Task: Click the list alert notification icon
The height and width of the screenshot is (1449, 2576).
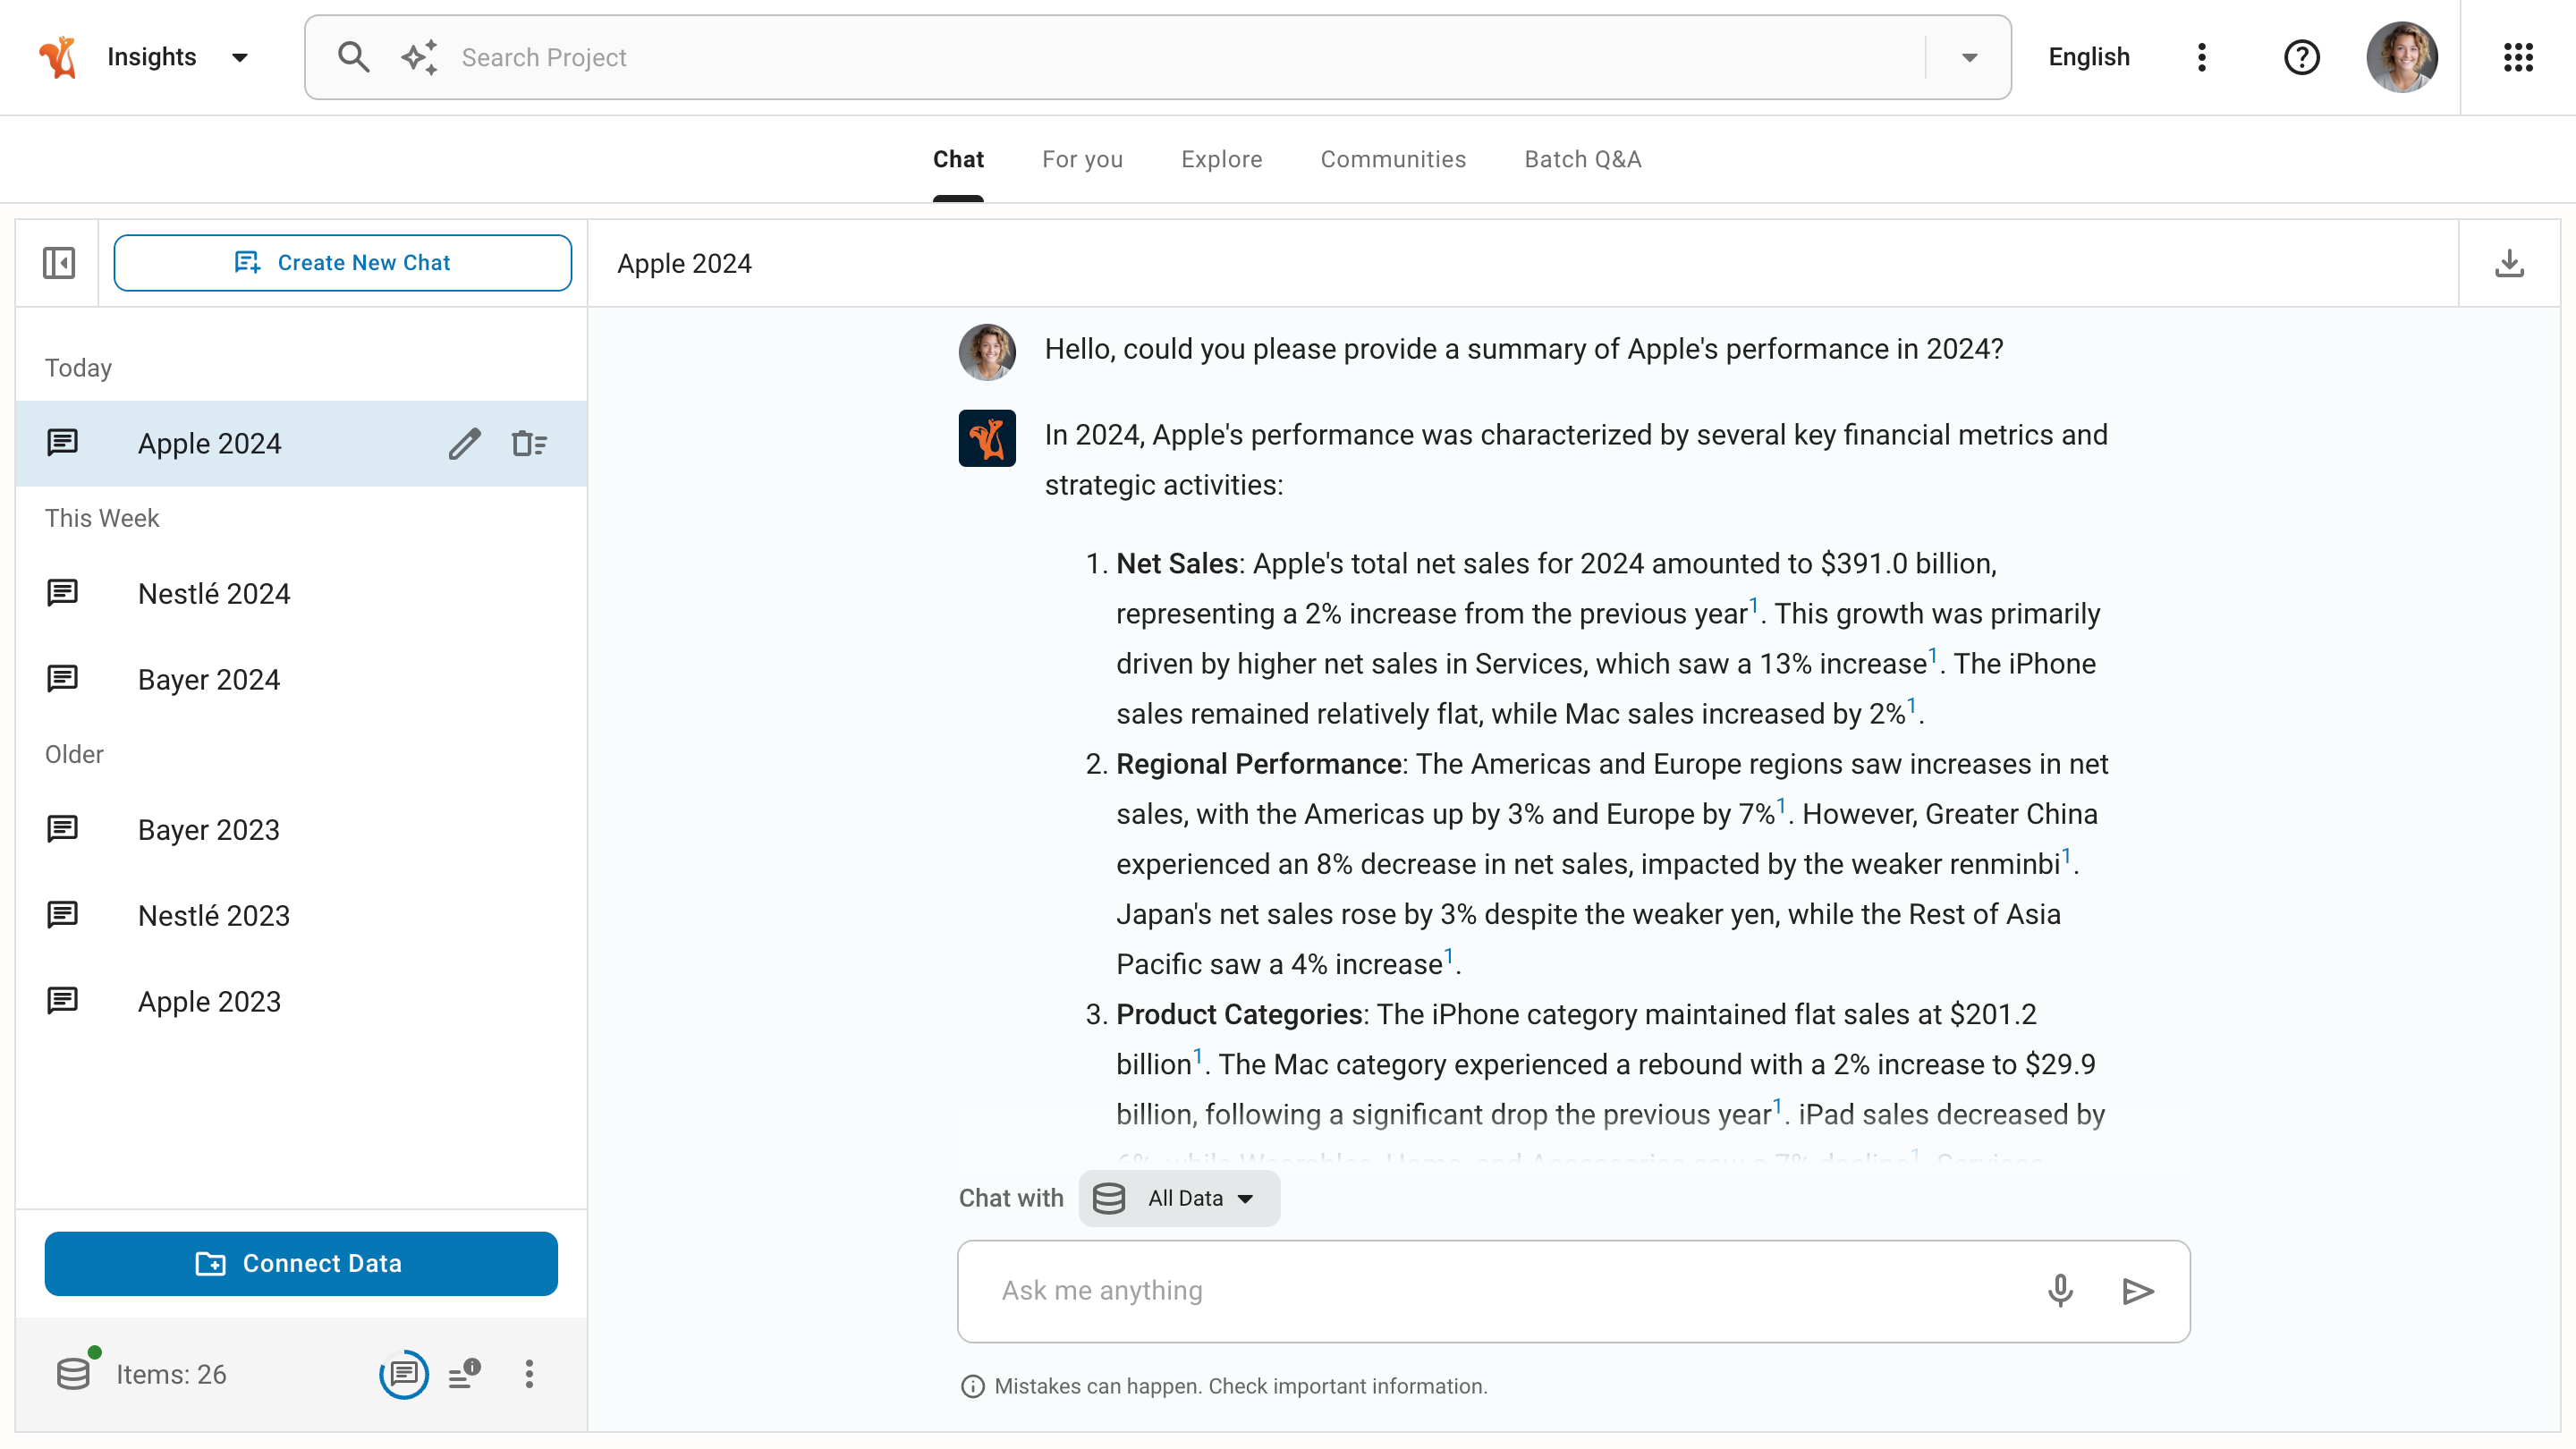Action: tap(465, 1374)
